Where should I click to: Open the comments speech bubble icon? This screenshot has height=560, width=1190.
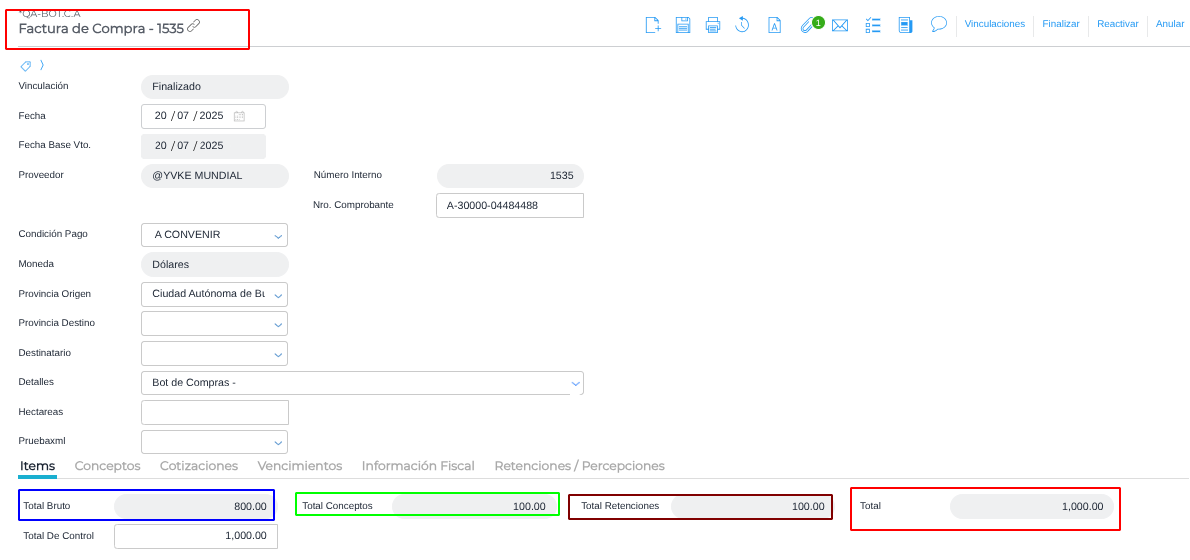pyautogui.click(x=938, y=24)
